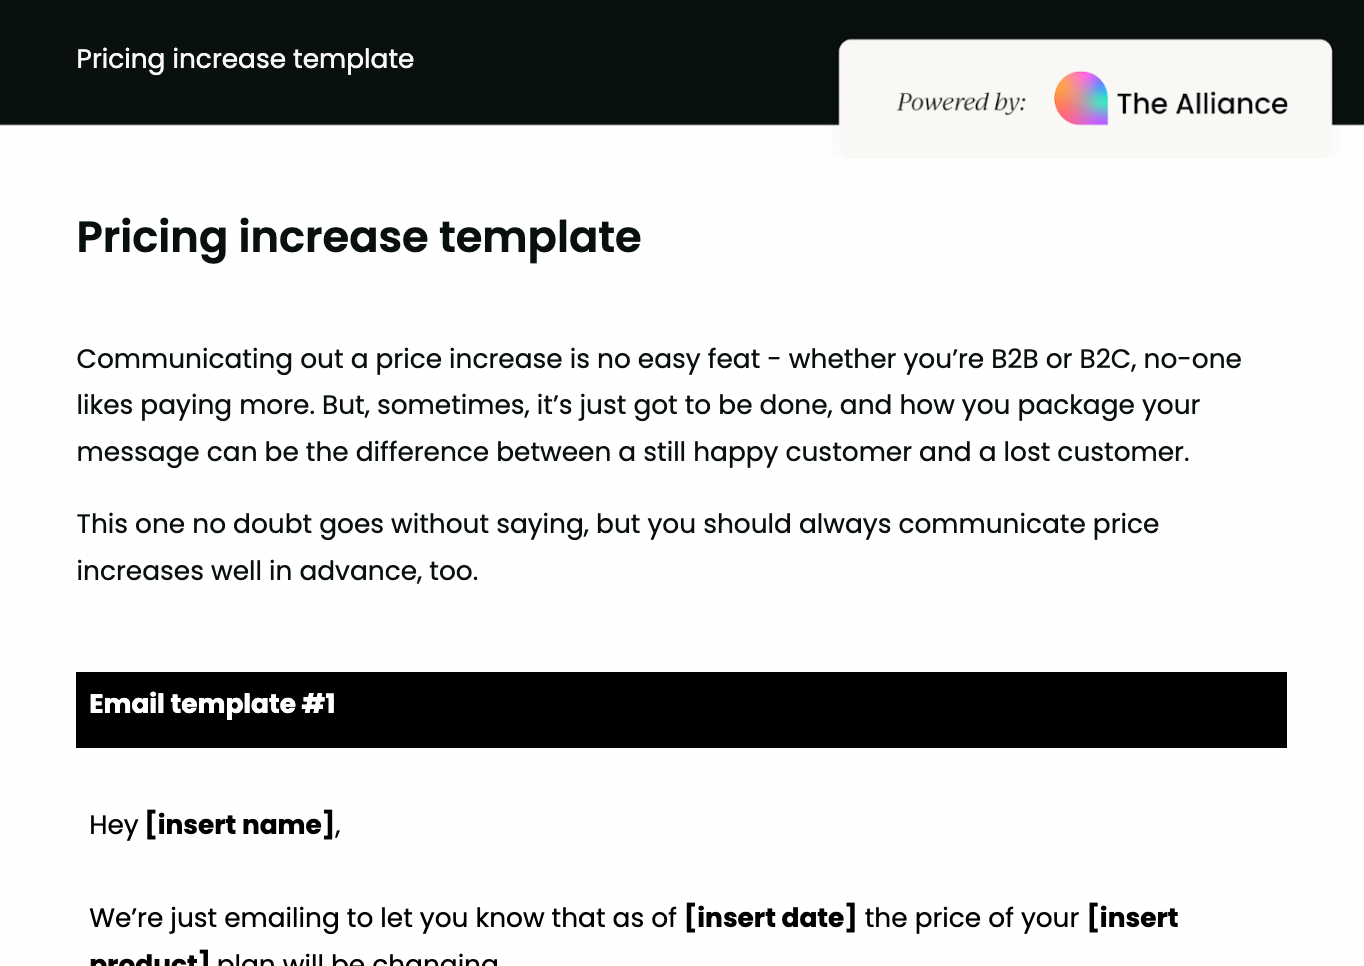Click the "Powered by:" italic label
This screenshot has width=1364, height=966.
(961, 102)
